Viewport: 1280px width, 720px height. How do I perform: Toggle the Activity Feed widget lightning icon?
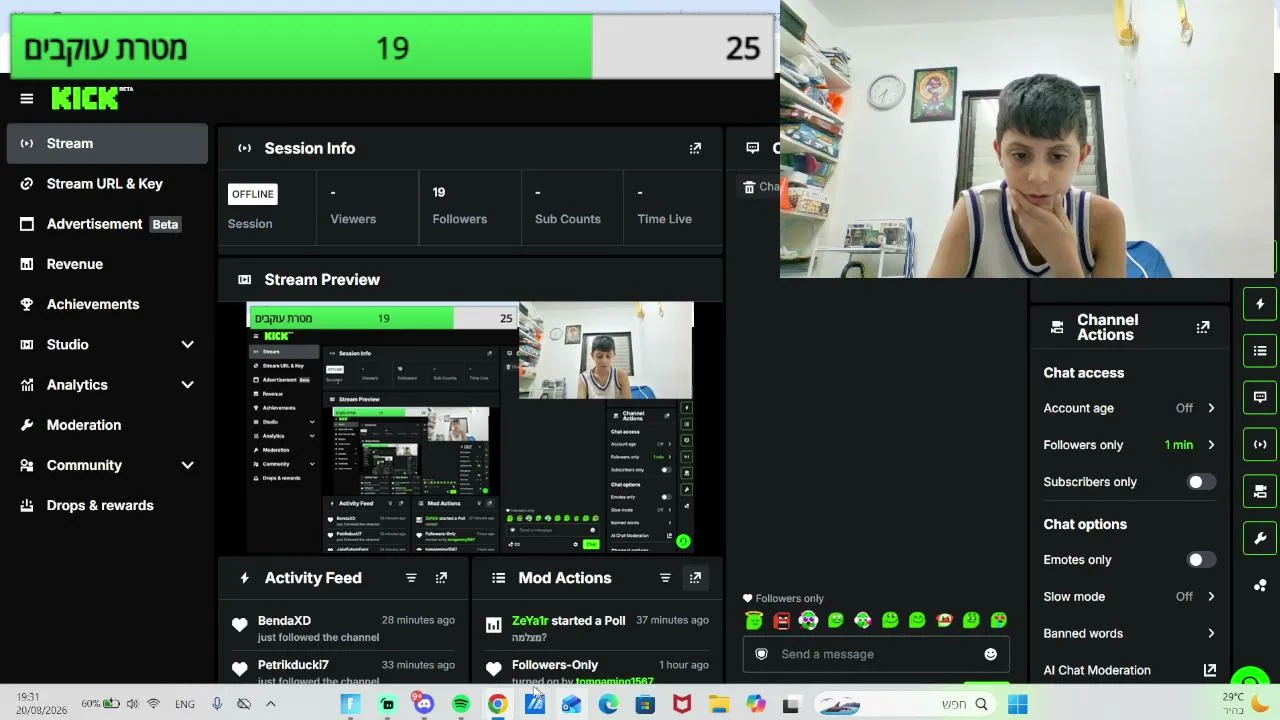coord(1260,304)
